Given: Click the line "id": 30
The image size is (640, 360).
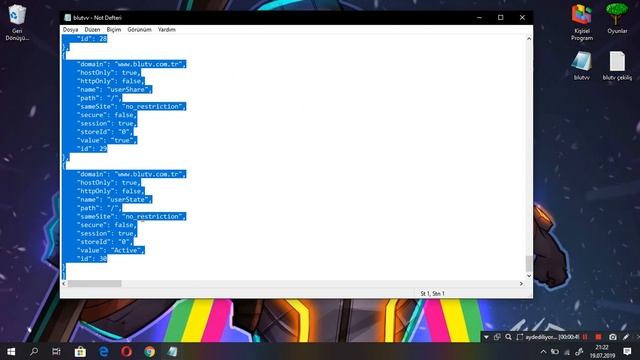Looking at the screenshot, I should coord(91,259).
